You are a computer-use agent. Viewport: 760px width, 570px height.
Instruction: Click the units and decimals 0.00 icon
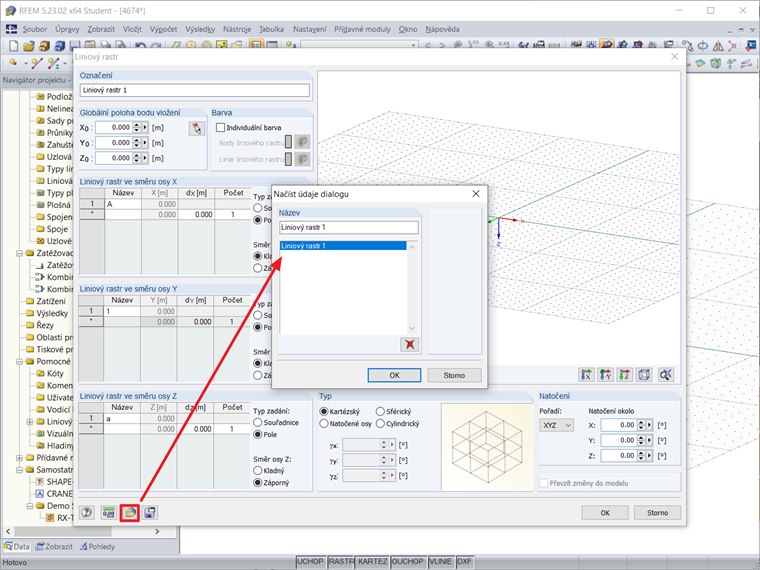pyautogui.click(x=109, y=512)
